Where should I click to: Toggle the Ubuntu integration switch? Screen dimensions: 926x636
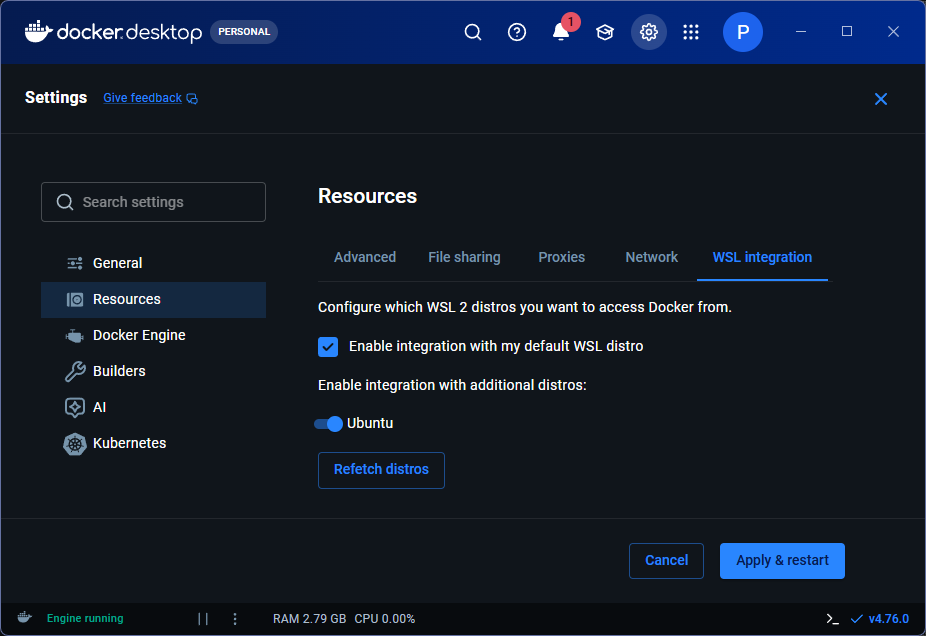click(x=328, y=424)
